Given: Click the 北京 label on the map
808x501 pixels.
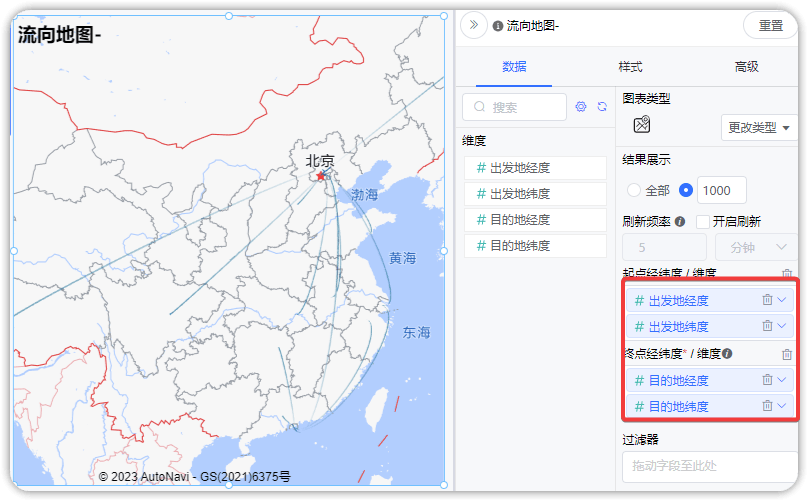Looking at the screenshot, I should [320, 161].
